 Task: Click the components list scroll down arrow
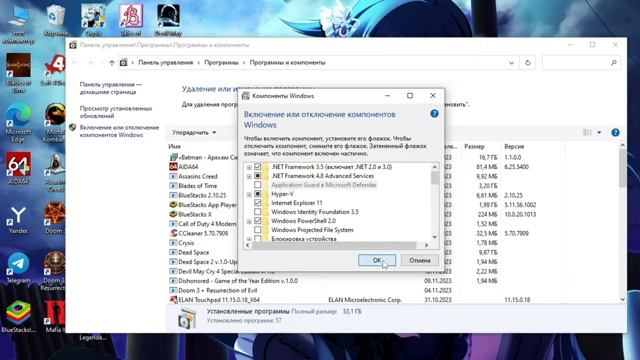pos(435,237)
